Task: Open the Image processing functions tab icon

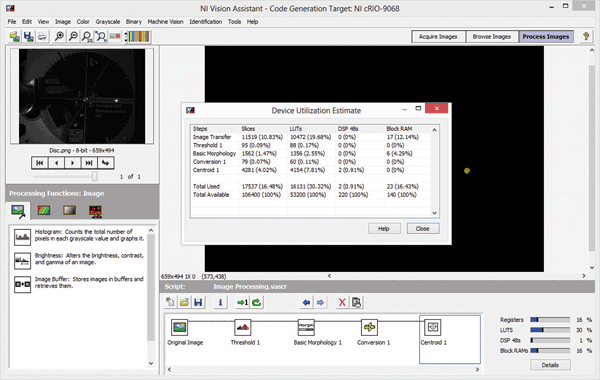Action: click(18, 210)
